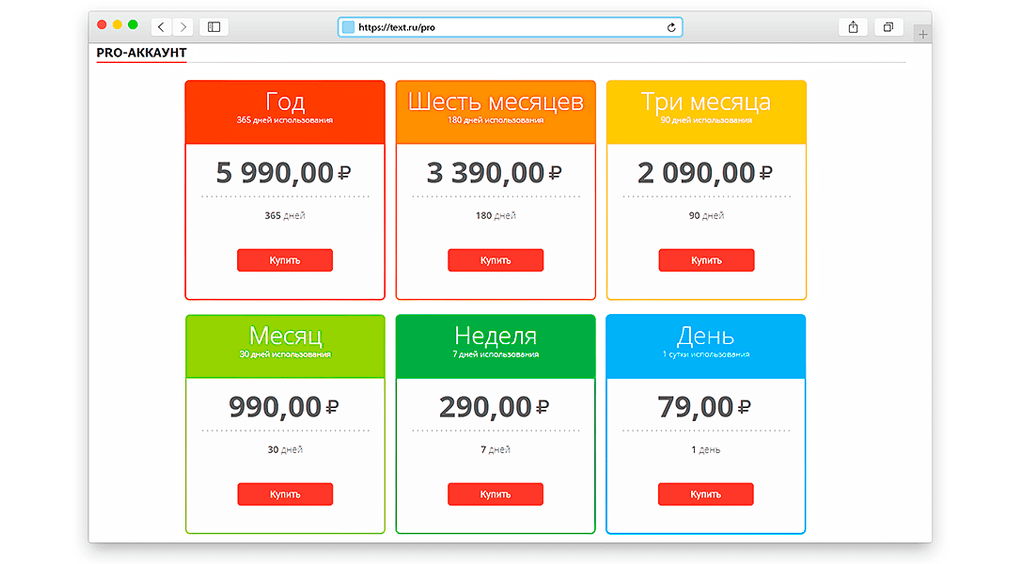The width and height of the screenshot is (1024, 564).
Task: Open a new tab with the plus icon
Action: pyautogui.click(x=922, y=34)
